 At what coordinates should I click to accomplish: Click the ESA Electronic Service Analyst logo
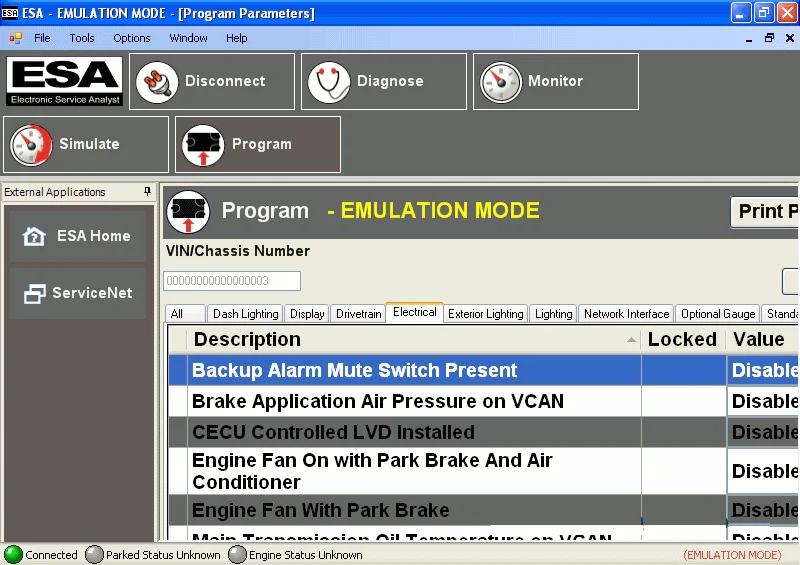(65, 81)
